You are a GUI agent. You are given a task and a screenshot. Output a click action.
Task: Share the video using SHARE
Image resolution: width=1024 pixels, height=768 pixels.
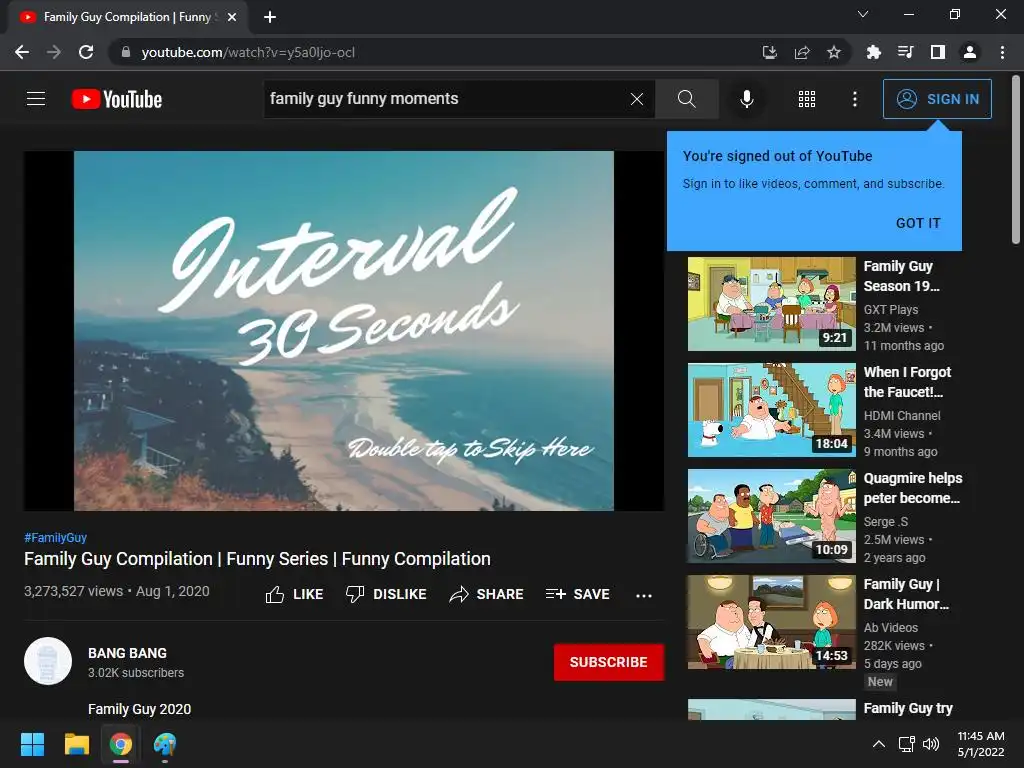pos(487,594)
